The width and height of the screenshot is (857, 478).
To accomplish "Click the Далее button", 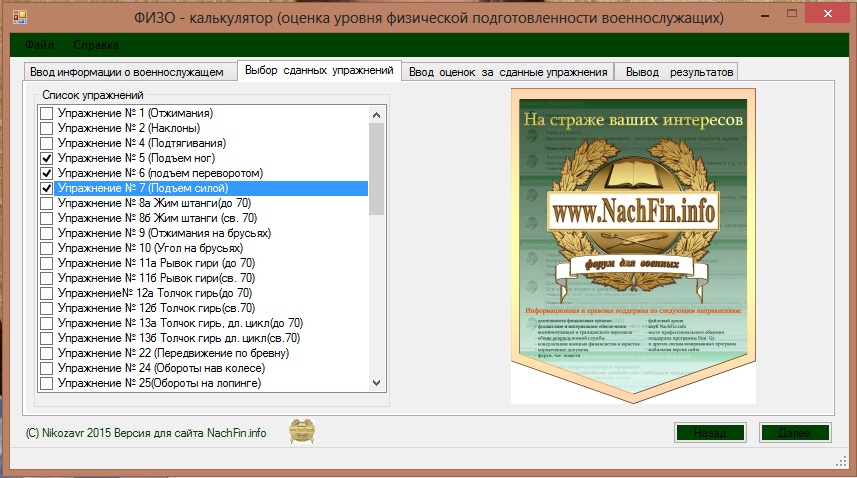I will coord(795,433).
